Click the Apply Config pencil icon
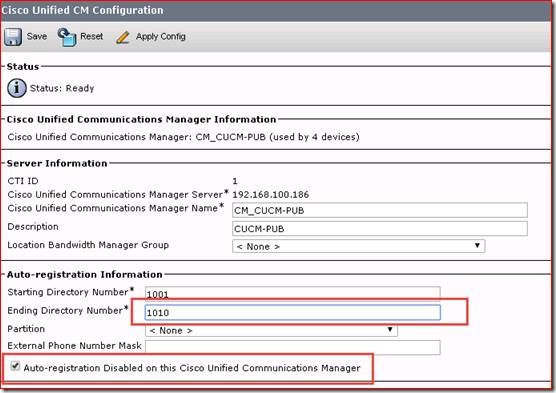The width and height of the screenshot is (556, 393). (x=123, y=37)
